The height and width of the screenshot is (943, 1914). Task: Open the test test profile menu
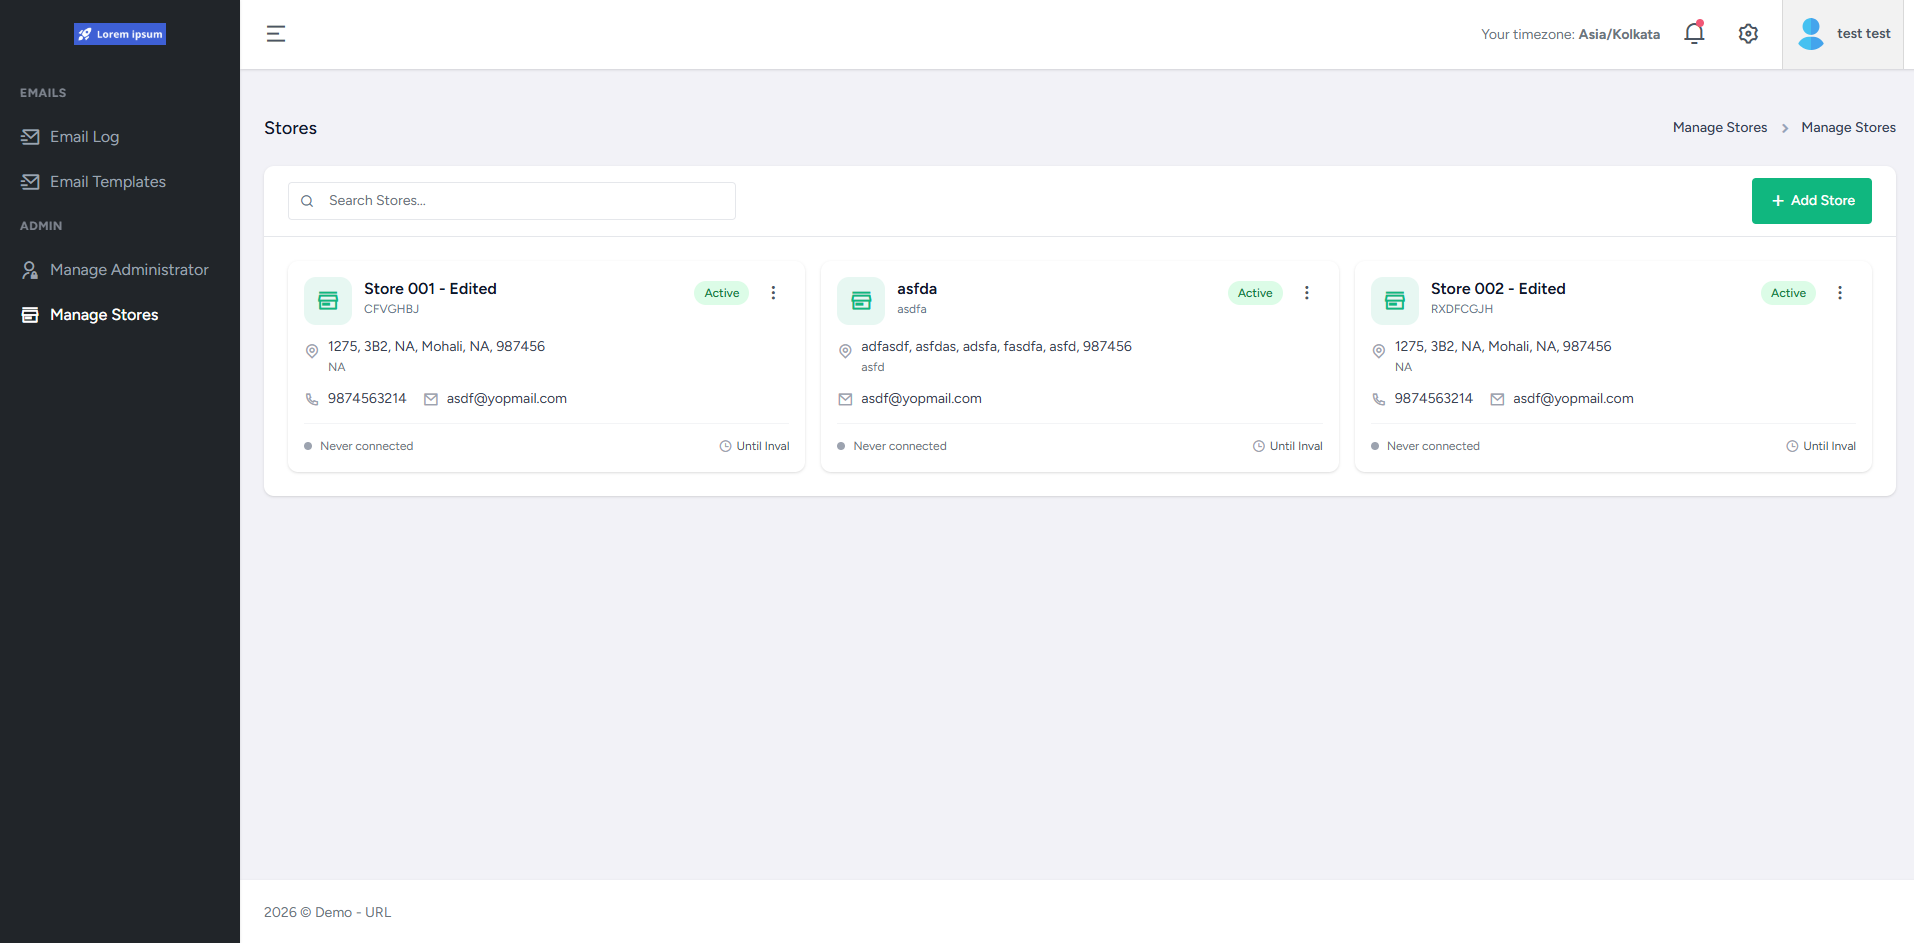coord(1863,34)
